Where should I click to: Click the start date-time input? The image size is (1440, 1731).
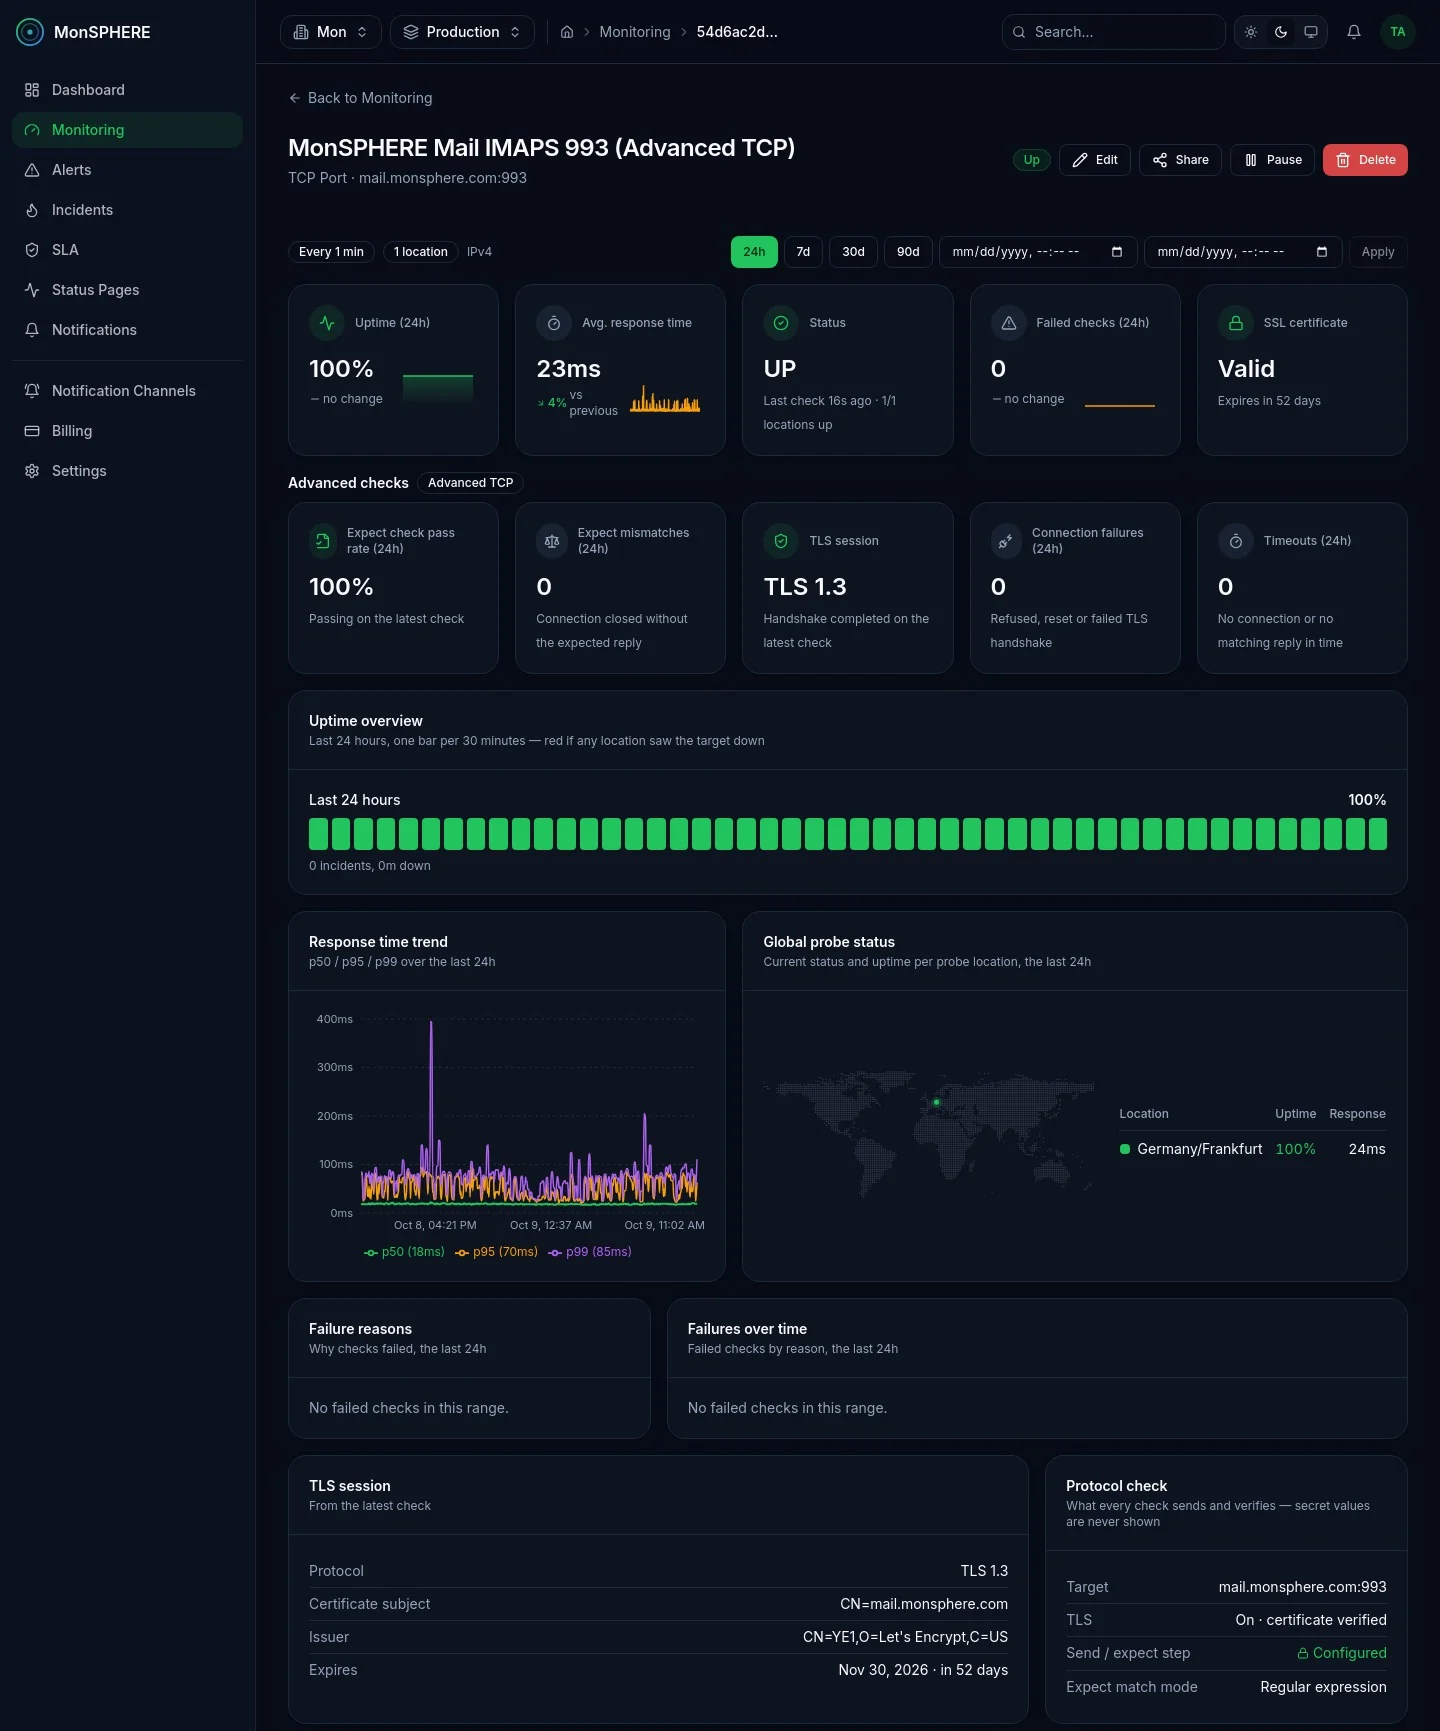click(x=1037, y=252)
